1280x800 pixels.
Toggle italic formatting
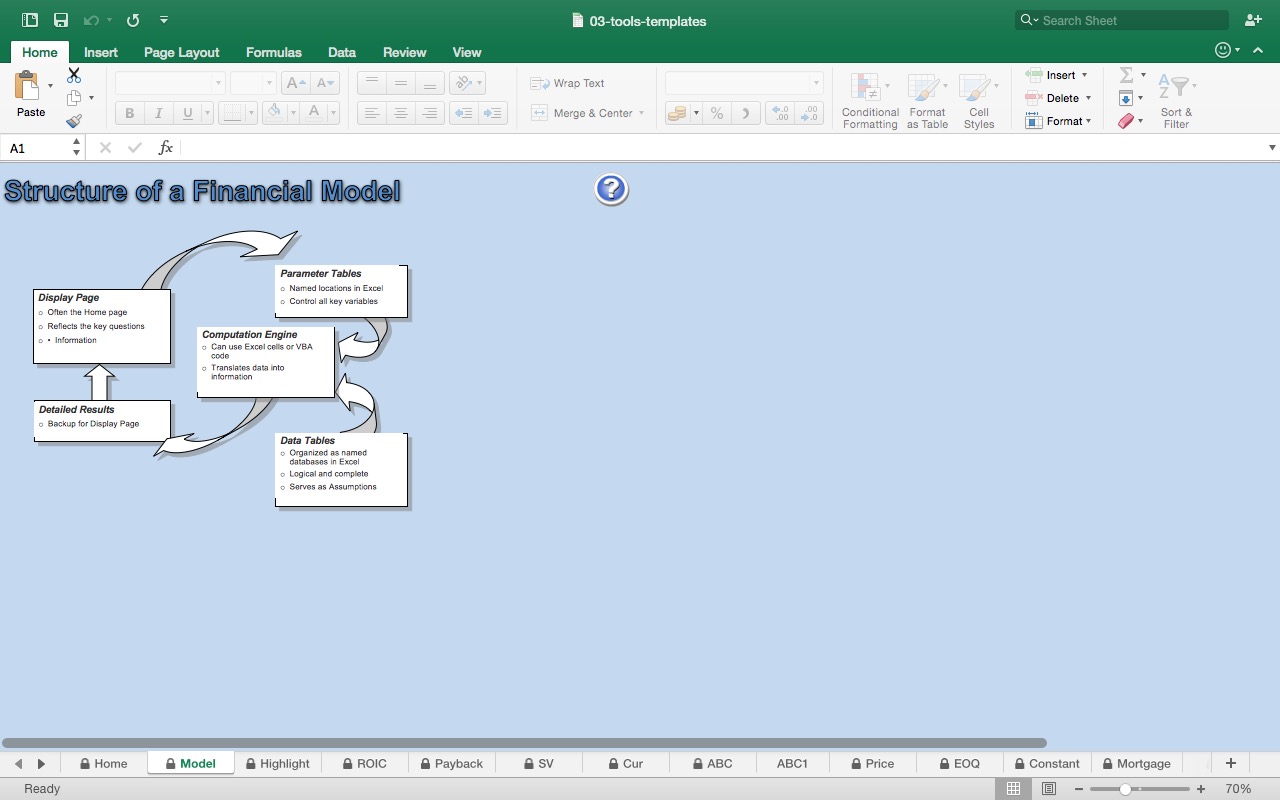158,113
